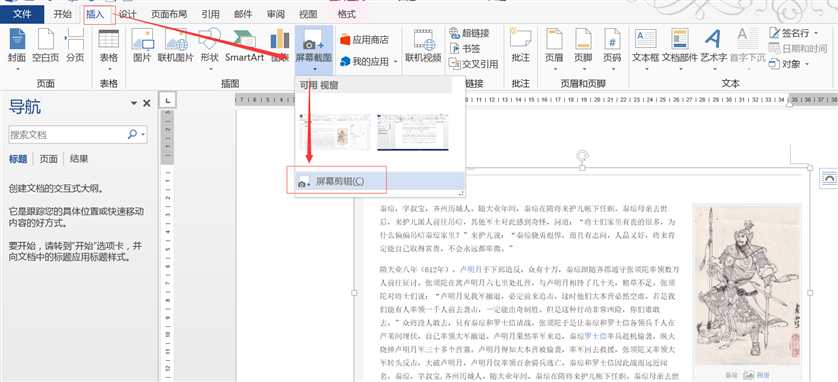Screen dimensions: 838x382
Task: Choose the second available window thumbnail
Action: pos(413,132)
